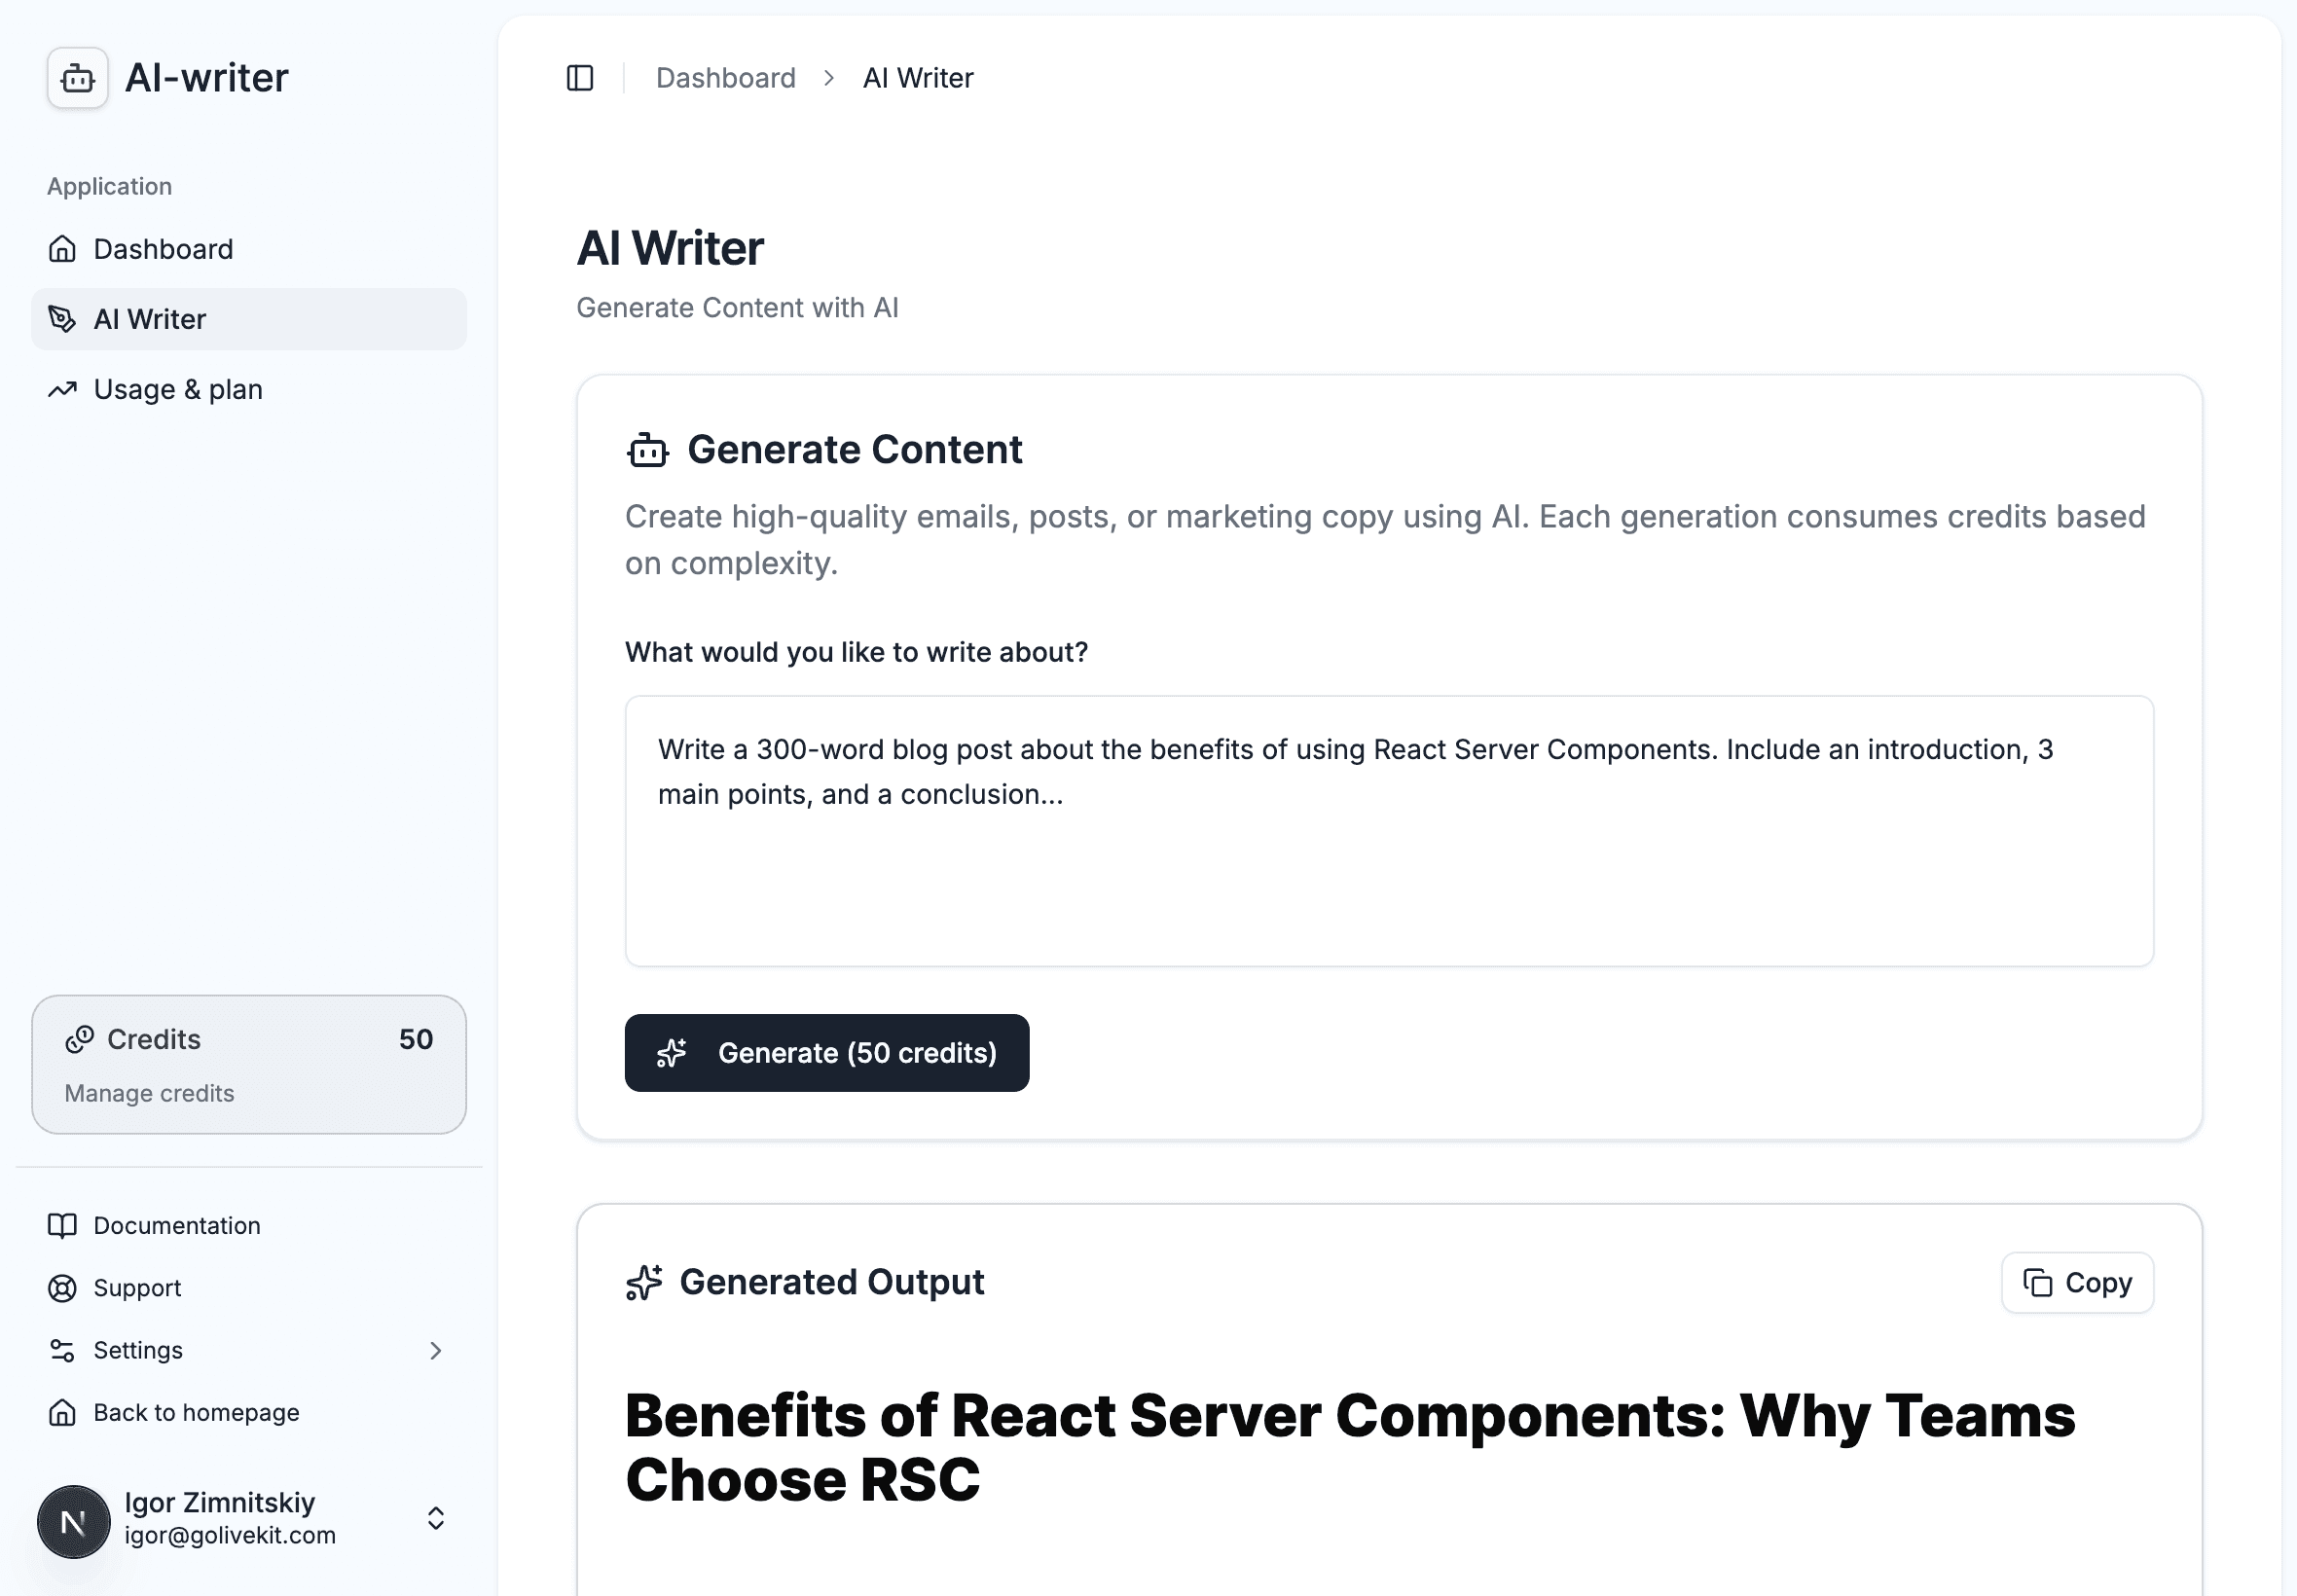Click the Credits card showing 50
This screenshot has height=1596, width=2297.
249,1064
